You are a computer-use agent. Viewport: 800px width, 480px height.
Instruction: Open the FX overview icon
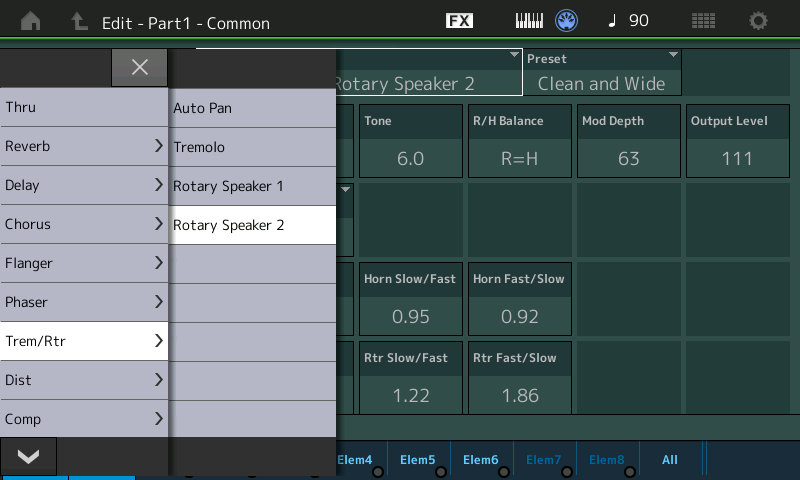[459, 21]
